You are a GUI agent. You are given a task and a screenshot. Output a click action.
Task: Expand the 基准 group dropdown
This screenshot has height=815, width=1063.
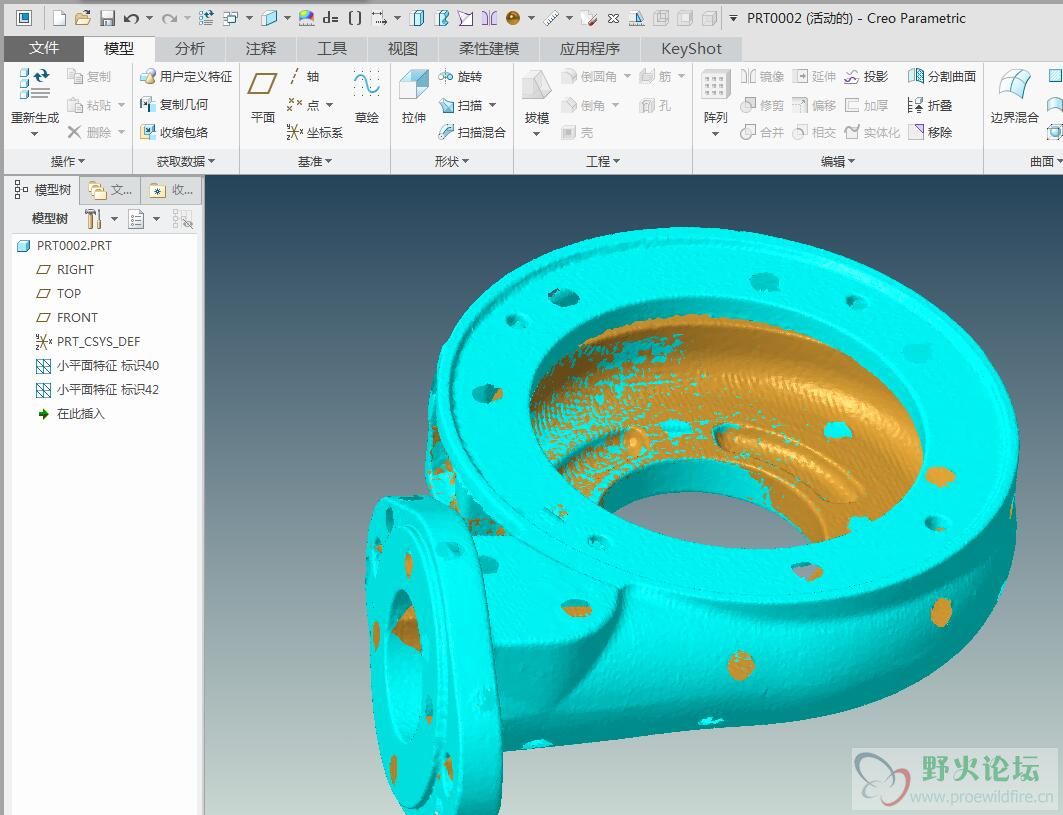coord(315,161)
